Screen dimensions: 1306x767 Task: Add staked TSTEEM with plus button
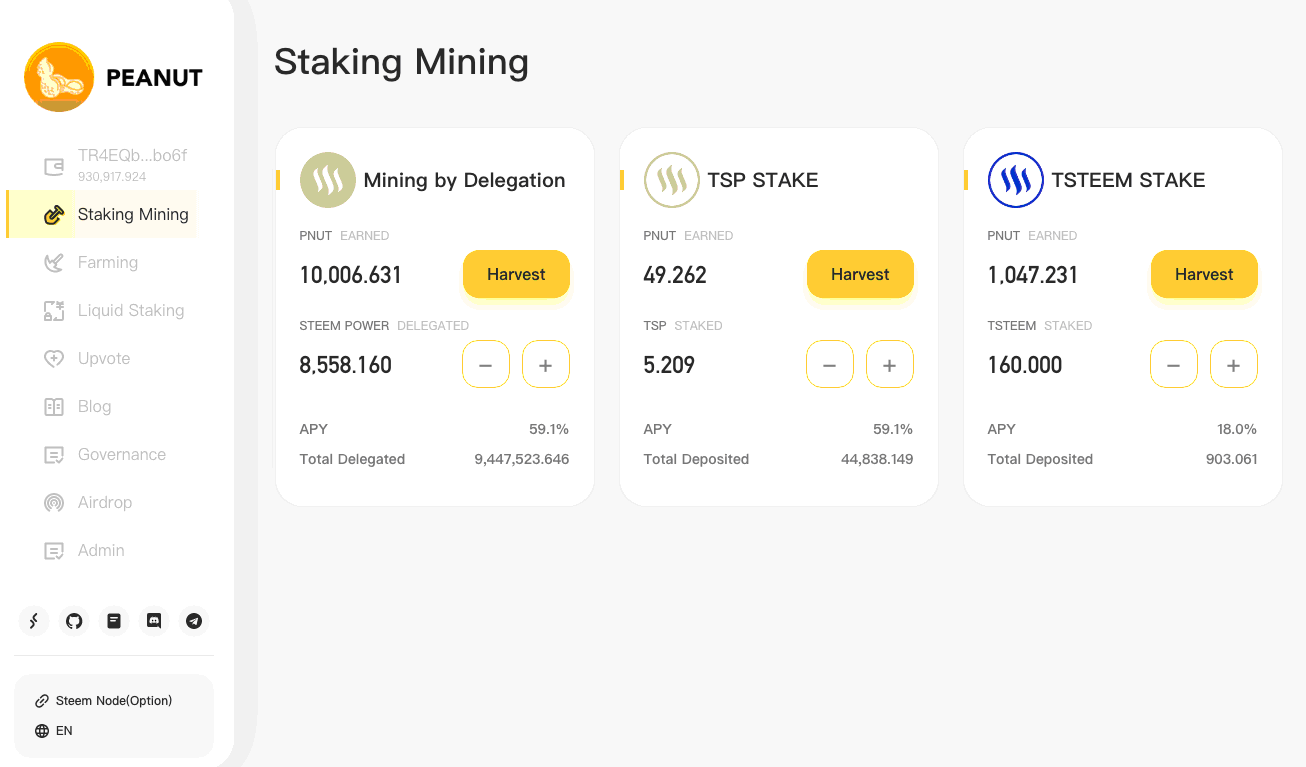click(1234, 365)
